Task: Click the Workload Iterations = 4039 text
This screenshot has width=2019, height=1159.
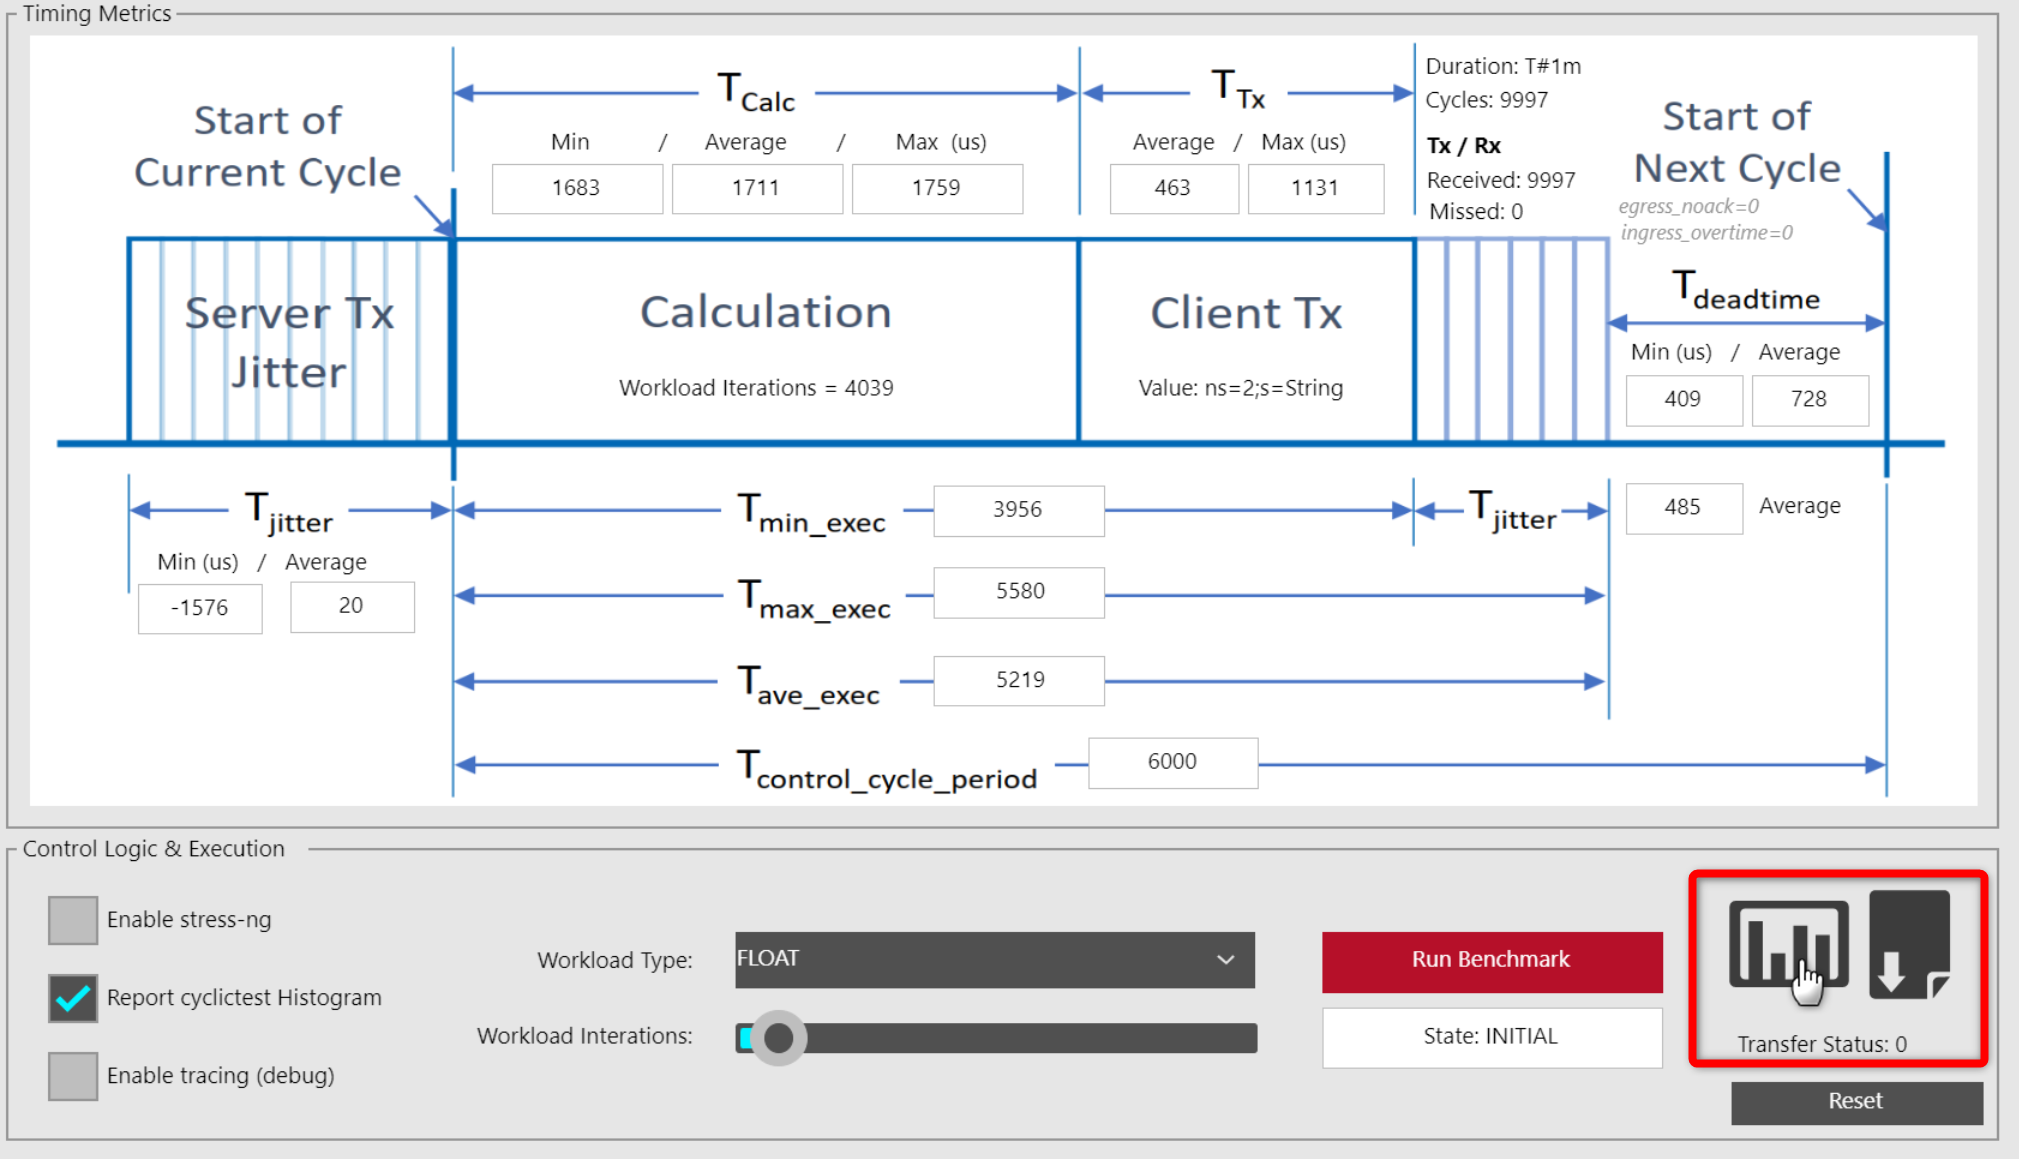Action: tap(756, 388)
